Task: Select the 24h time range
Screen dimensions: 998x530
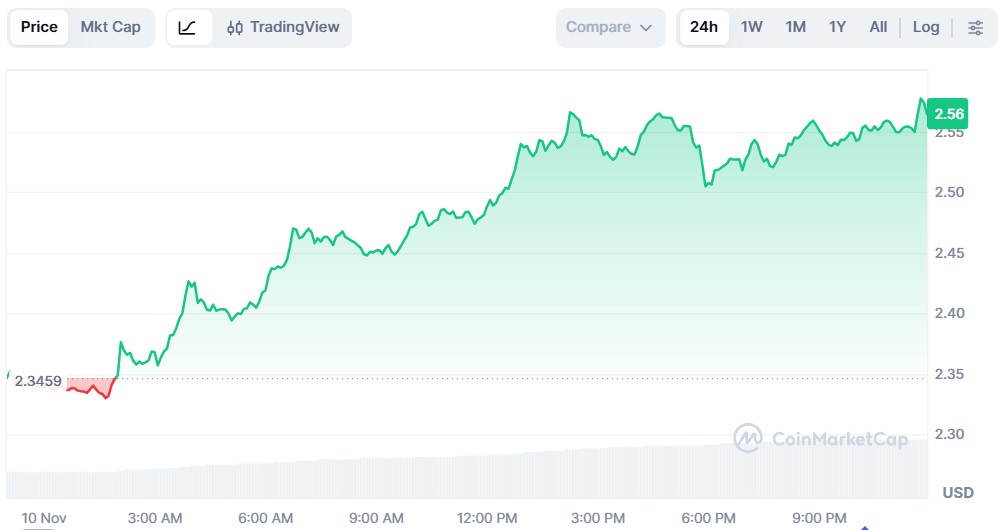Action: tap(704, 27)
